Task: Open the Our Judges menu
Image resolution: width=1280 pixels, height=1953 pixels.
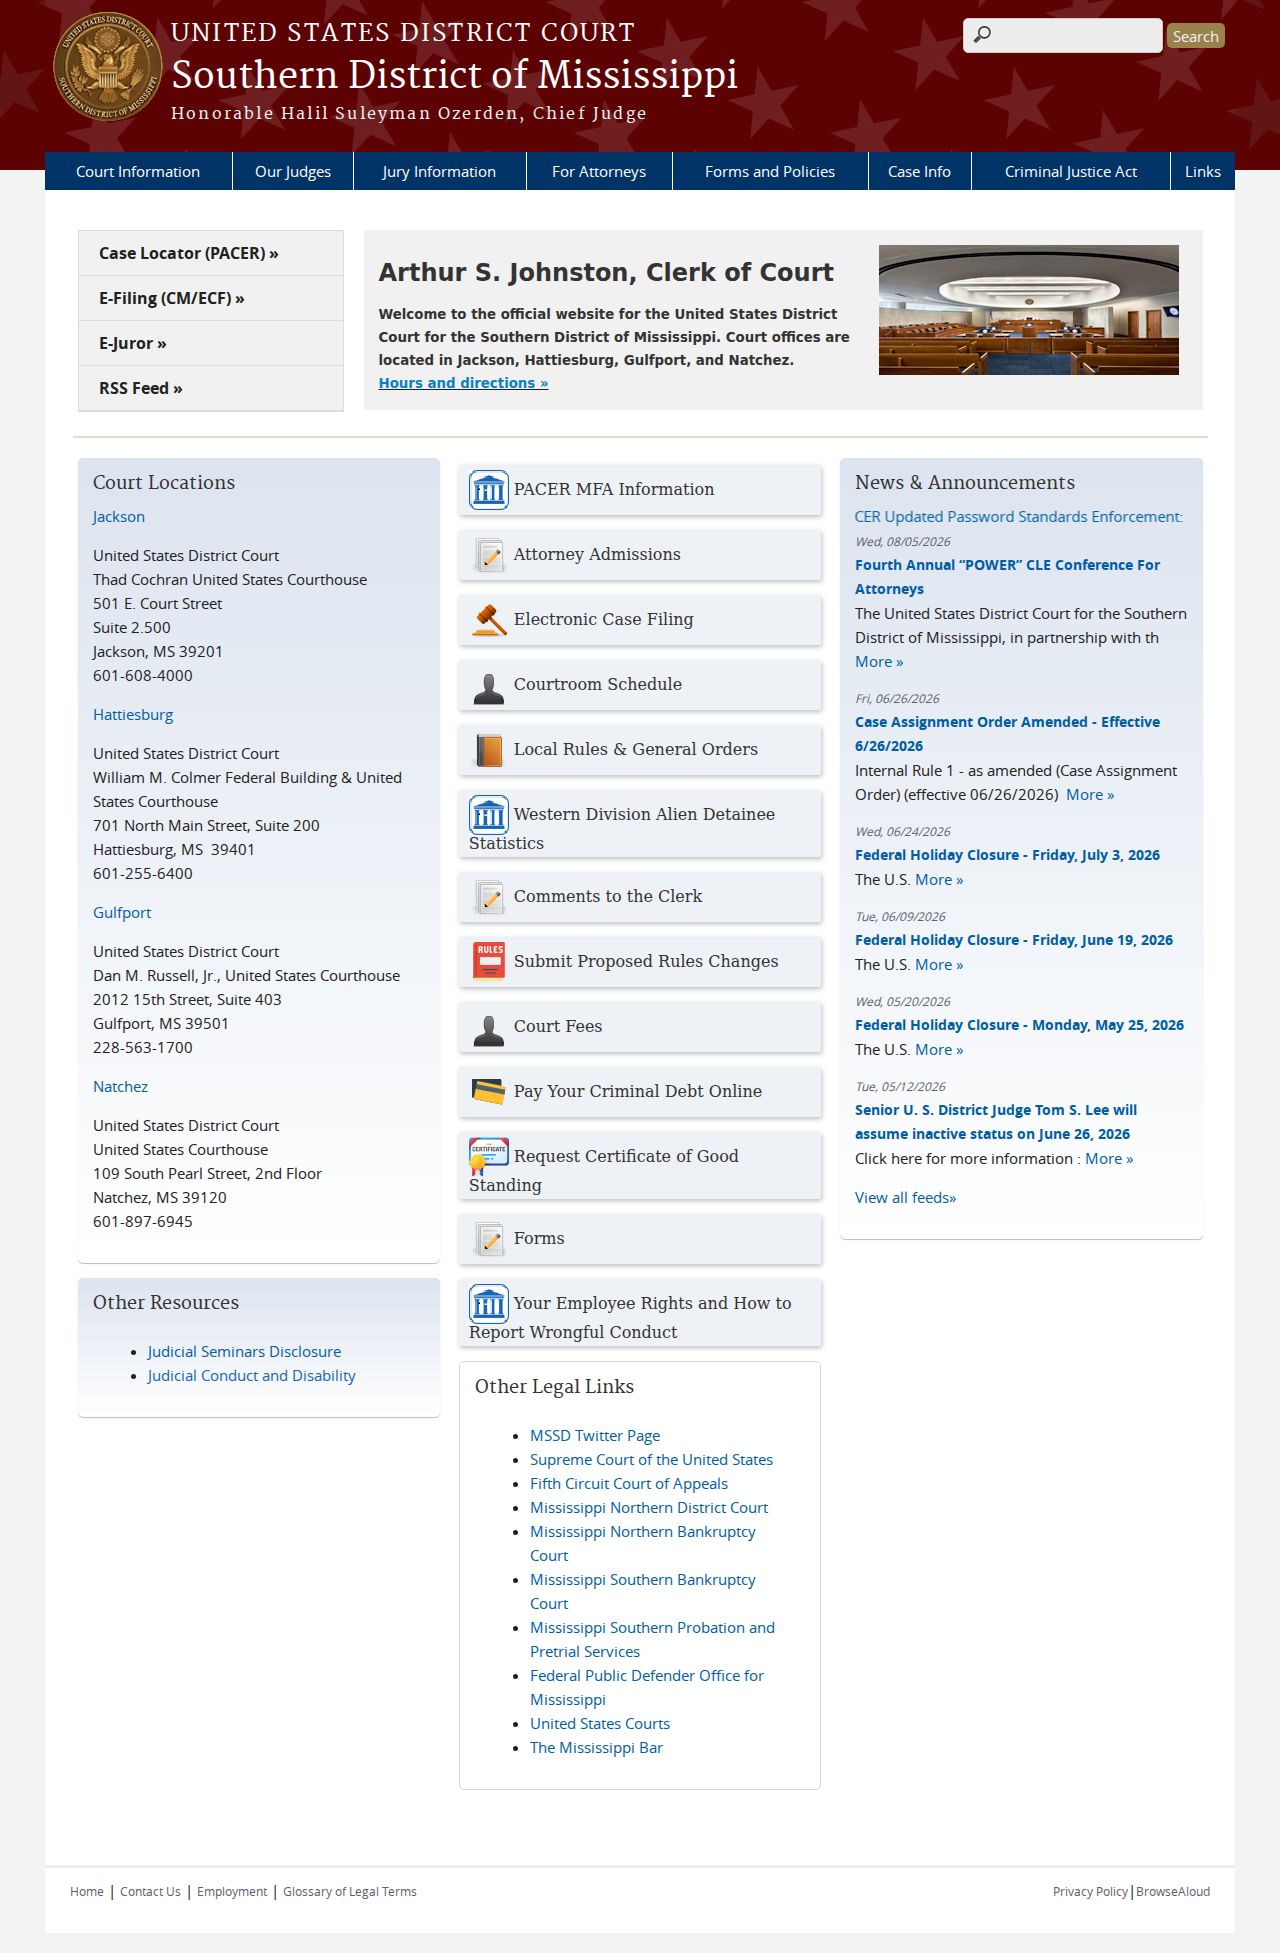Action: [x=293, y=171]
